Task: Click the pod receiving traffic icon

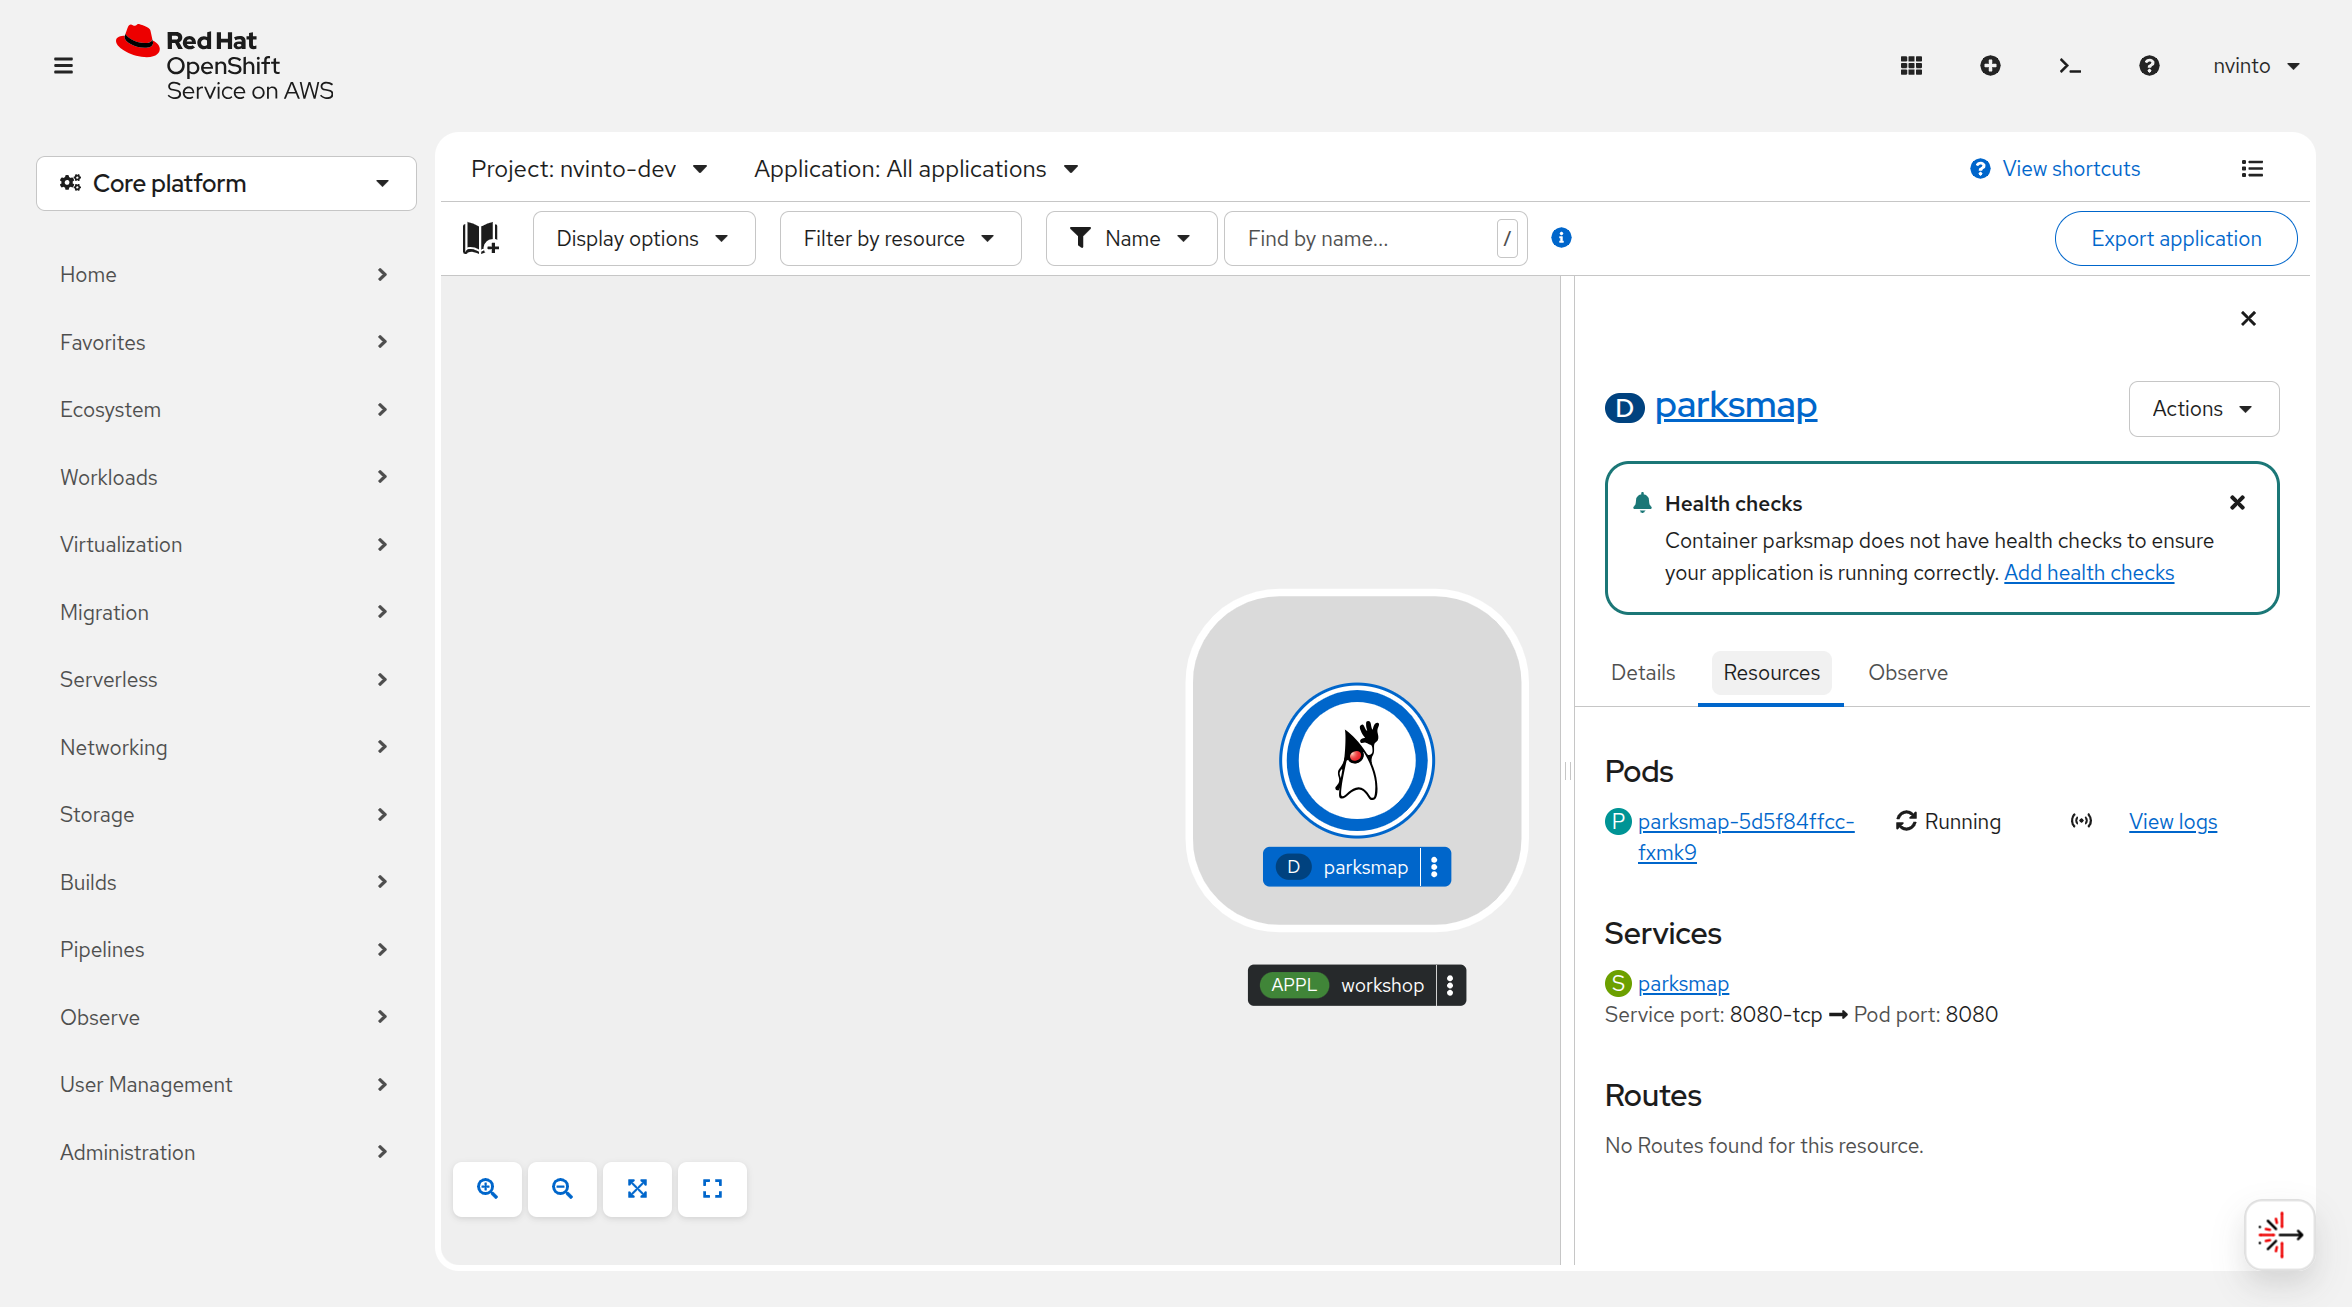Action: (2081, 821)
